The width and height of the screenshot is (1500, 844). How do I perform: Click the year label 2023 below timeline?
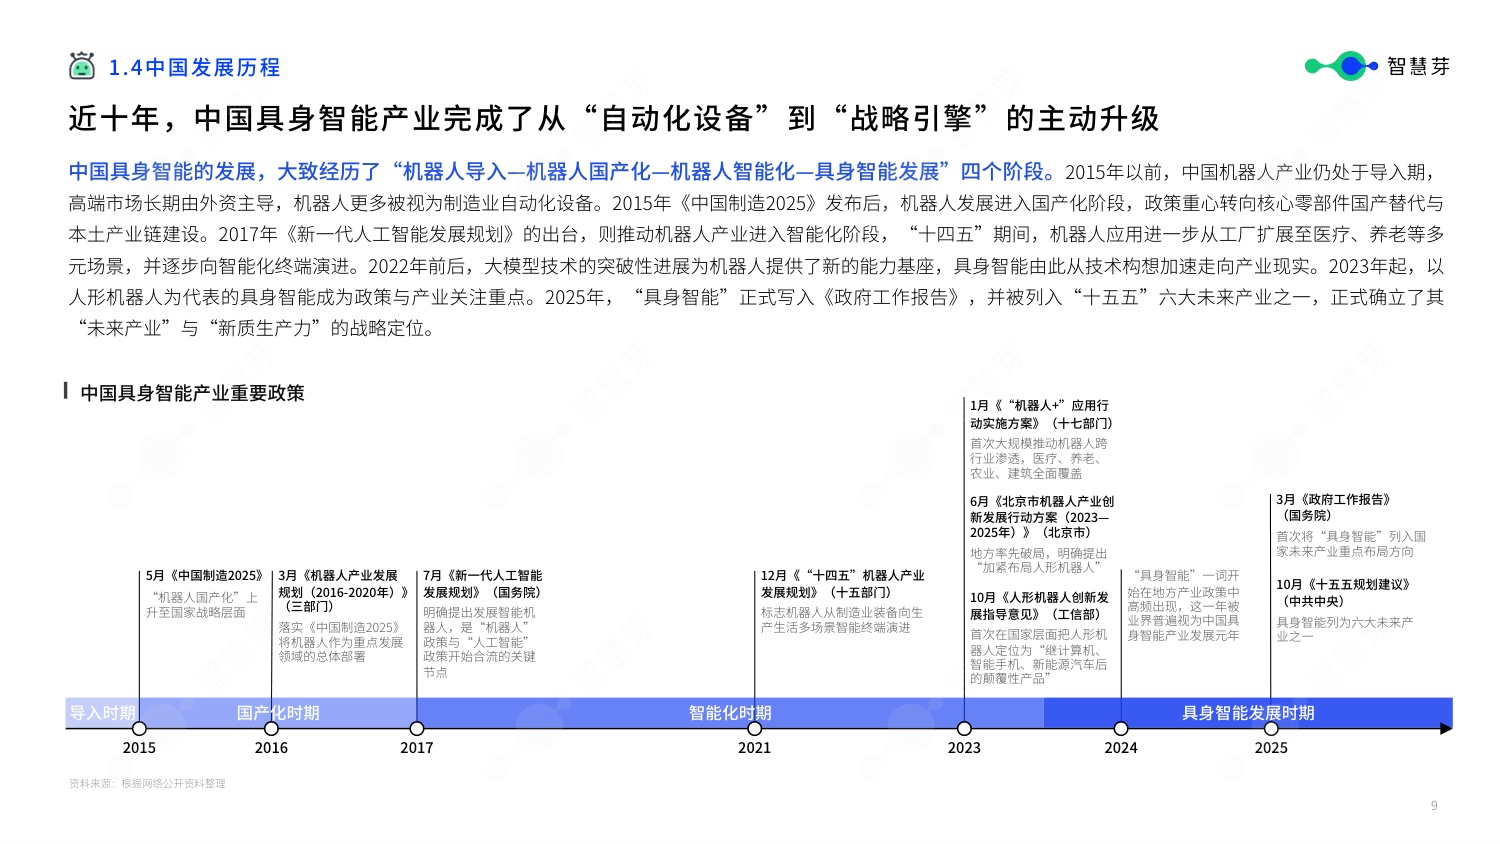[x=964, y=748]
